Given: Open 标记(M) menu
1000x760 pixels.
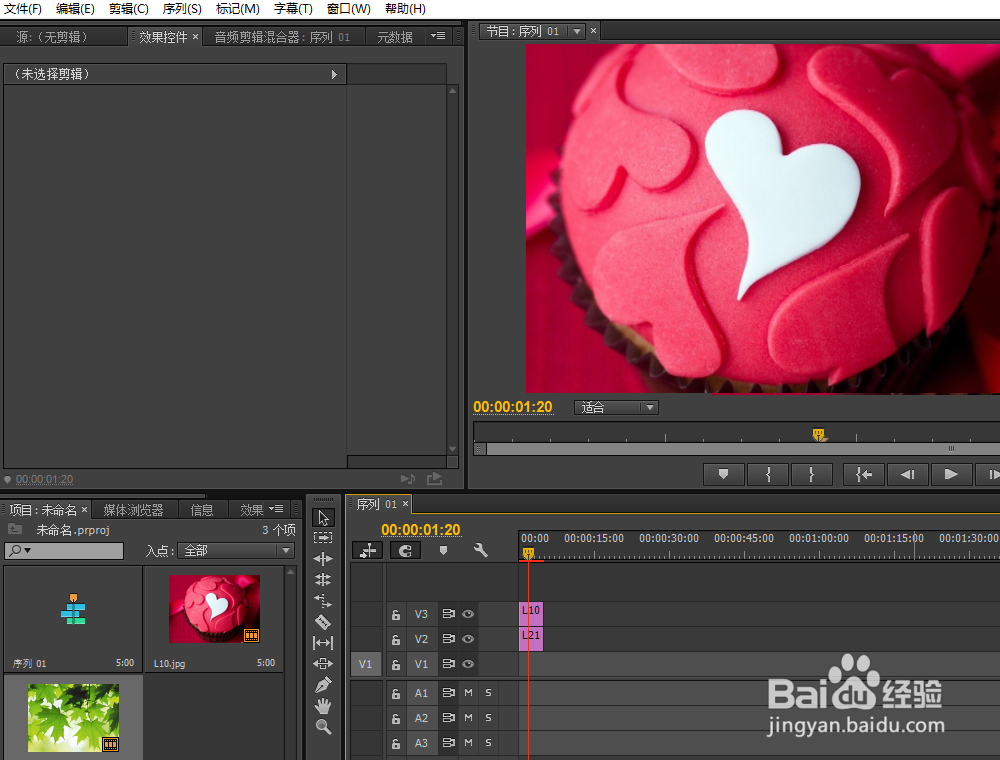Looking at the screenshot, I should coord(237,9).
